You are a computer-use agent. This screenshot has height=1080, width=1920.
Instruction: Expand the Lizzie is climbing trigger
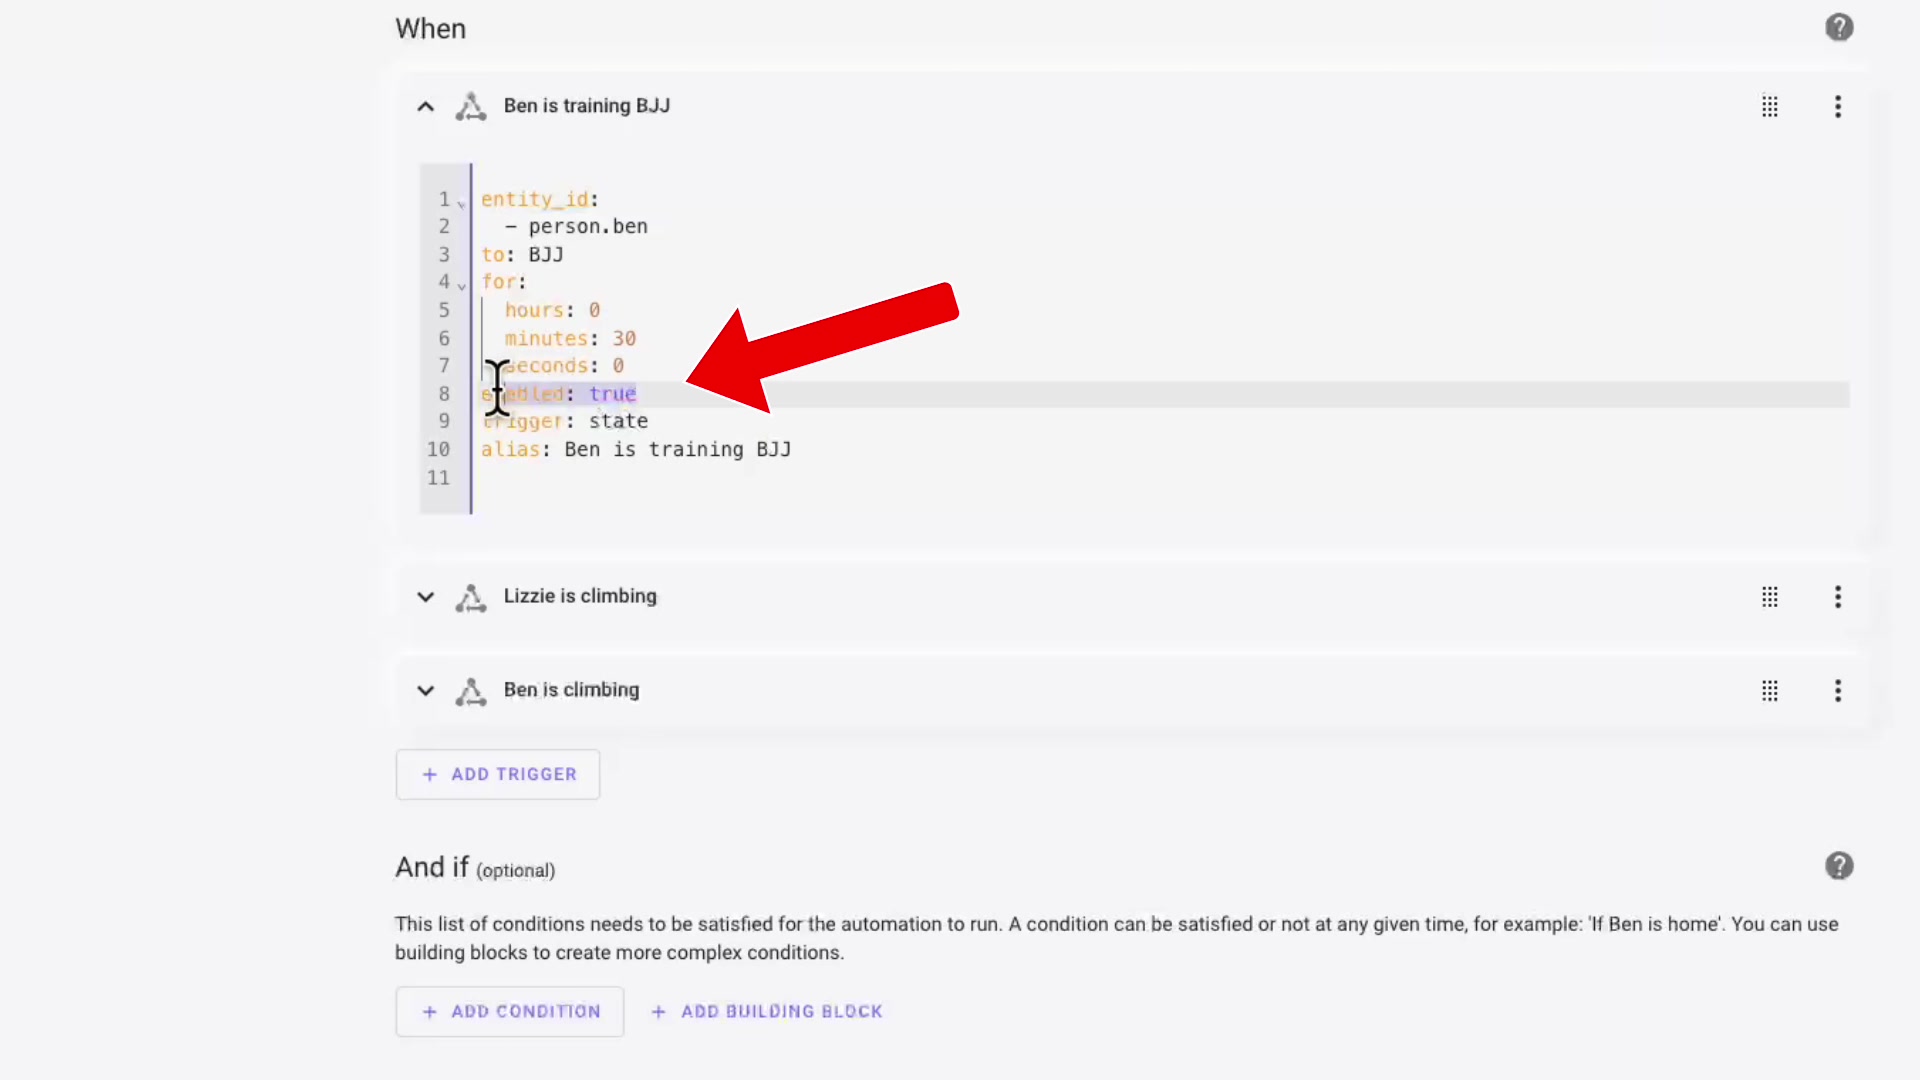click(x=425, y=597)
